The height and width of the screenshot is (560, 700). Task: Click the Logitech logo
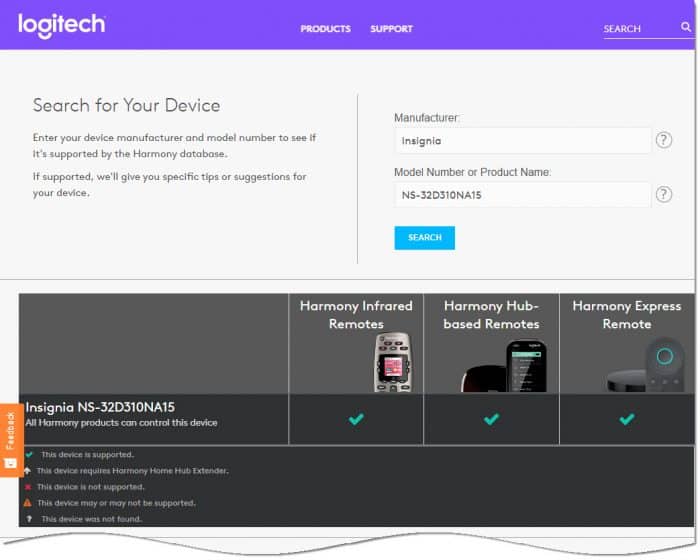62,25
